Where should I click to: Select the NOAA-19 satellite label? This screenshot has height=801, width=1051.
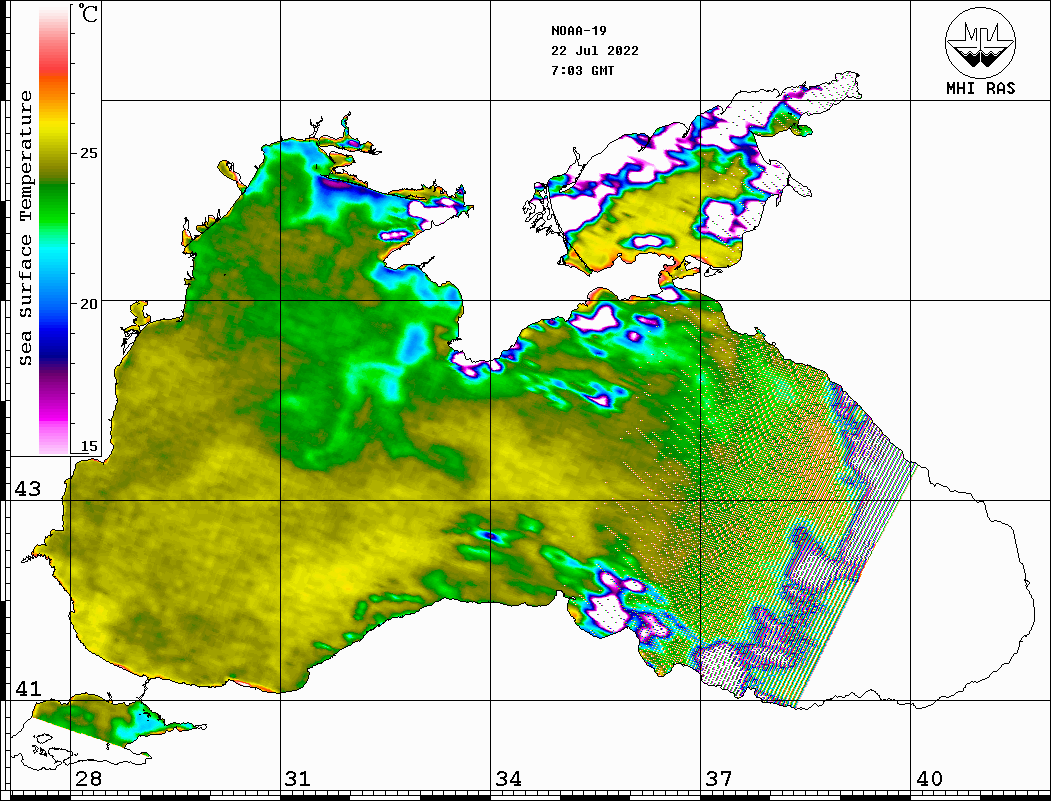click(x=578, y=31)
